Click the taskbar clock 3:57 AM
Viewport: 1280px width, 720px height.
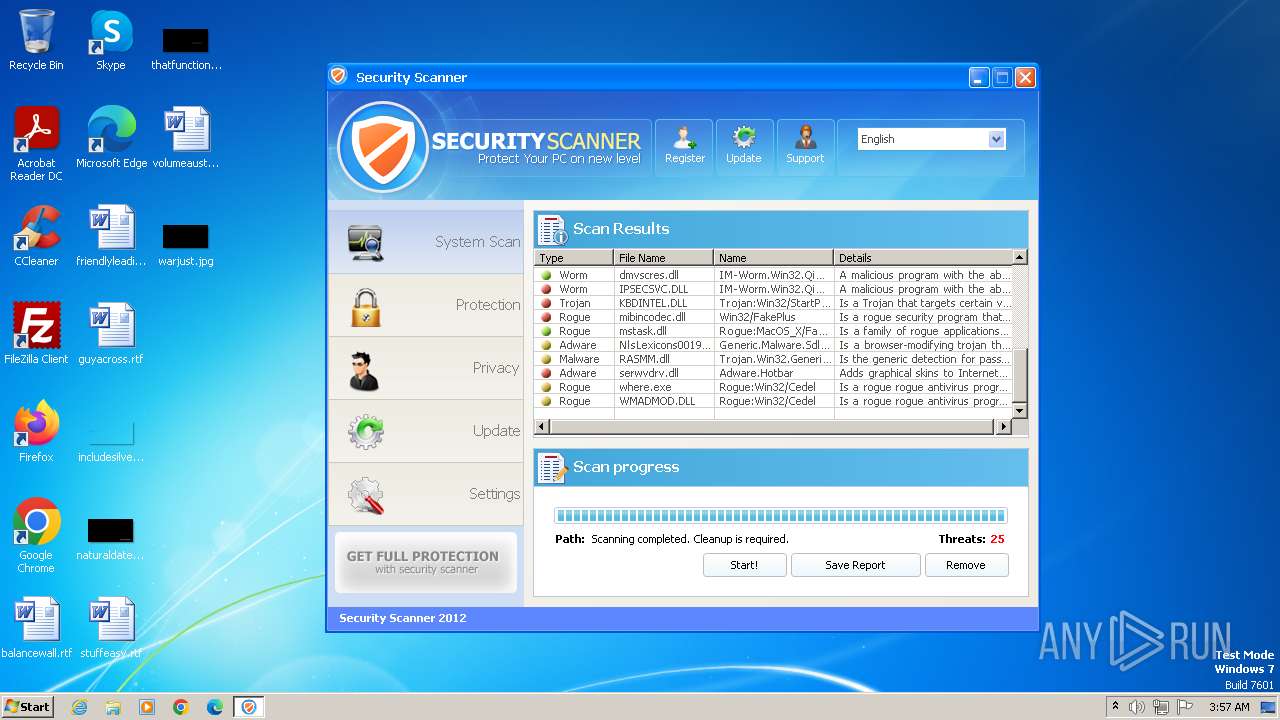(x=1229, y=707)
